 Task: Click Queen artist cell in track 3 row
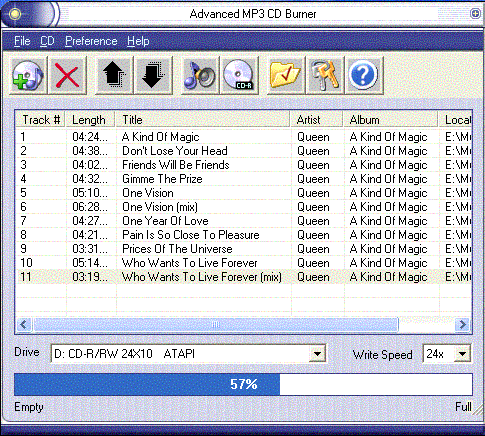click(313, 165)
